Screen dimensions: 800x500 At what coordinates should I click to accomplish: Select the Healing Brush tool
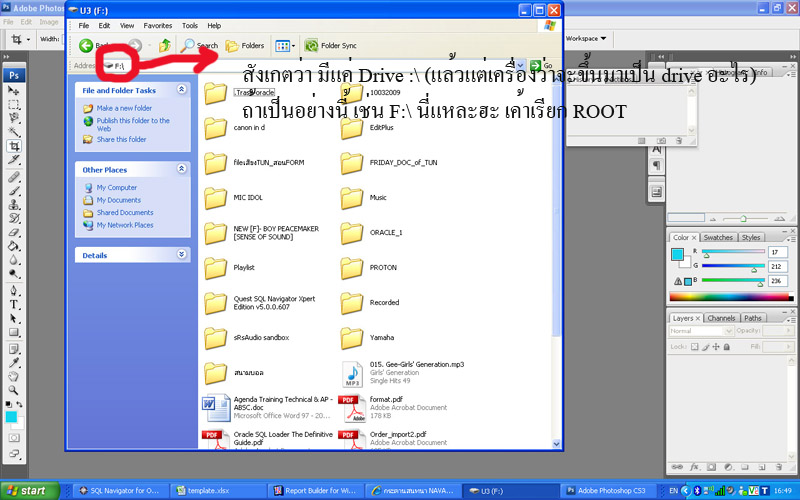(x=14, y=177)
